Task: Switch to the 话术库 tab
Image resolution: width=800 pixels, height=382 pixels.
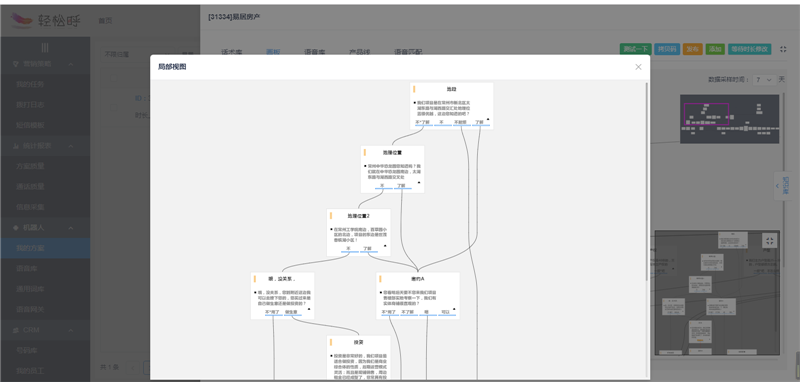Action: (x=232, y=52)
